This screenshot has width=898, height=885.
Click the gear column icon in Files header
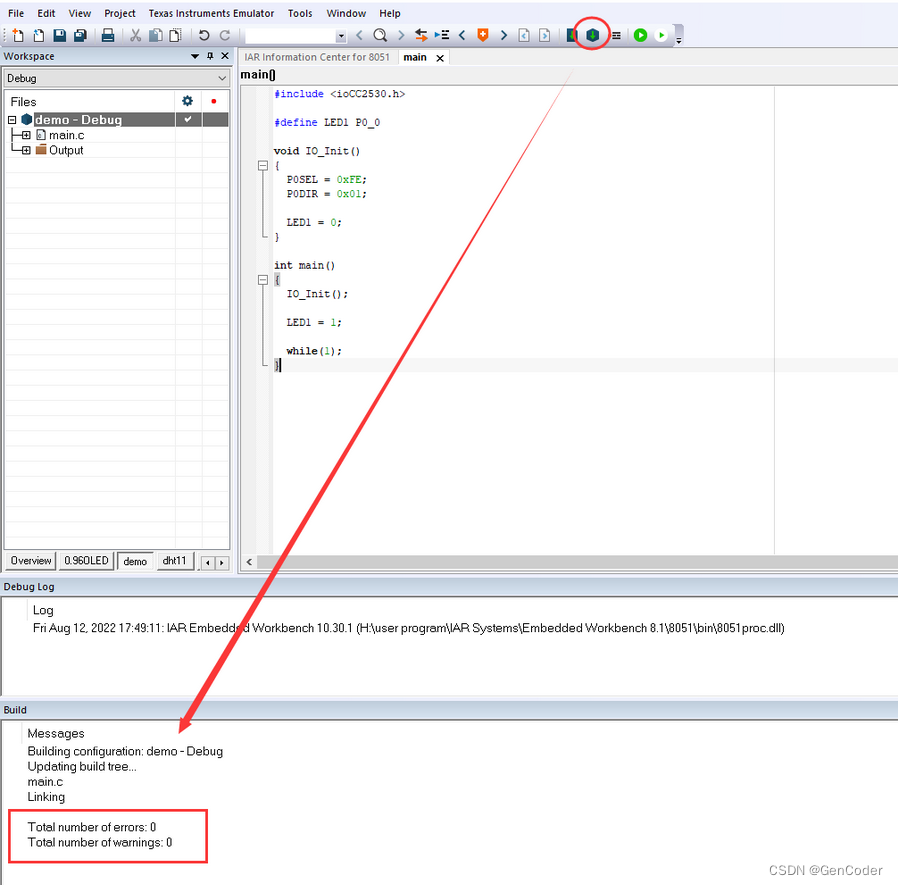click(187, 101)
